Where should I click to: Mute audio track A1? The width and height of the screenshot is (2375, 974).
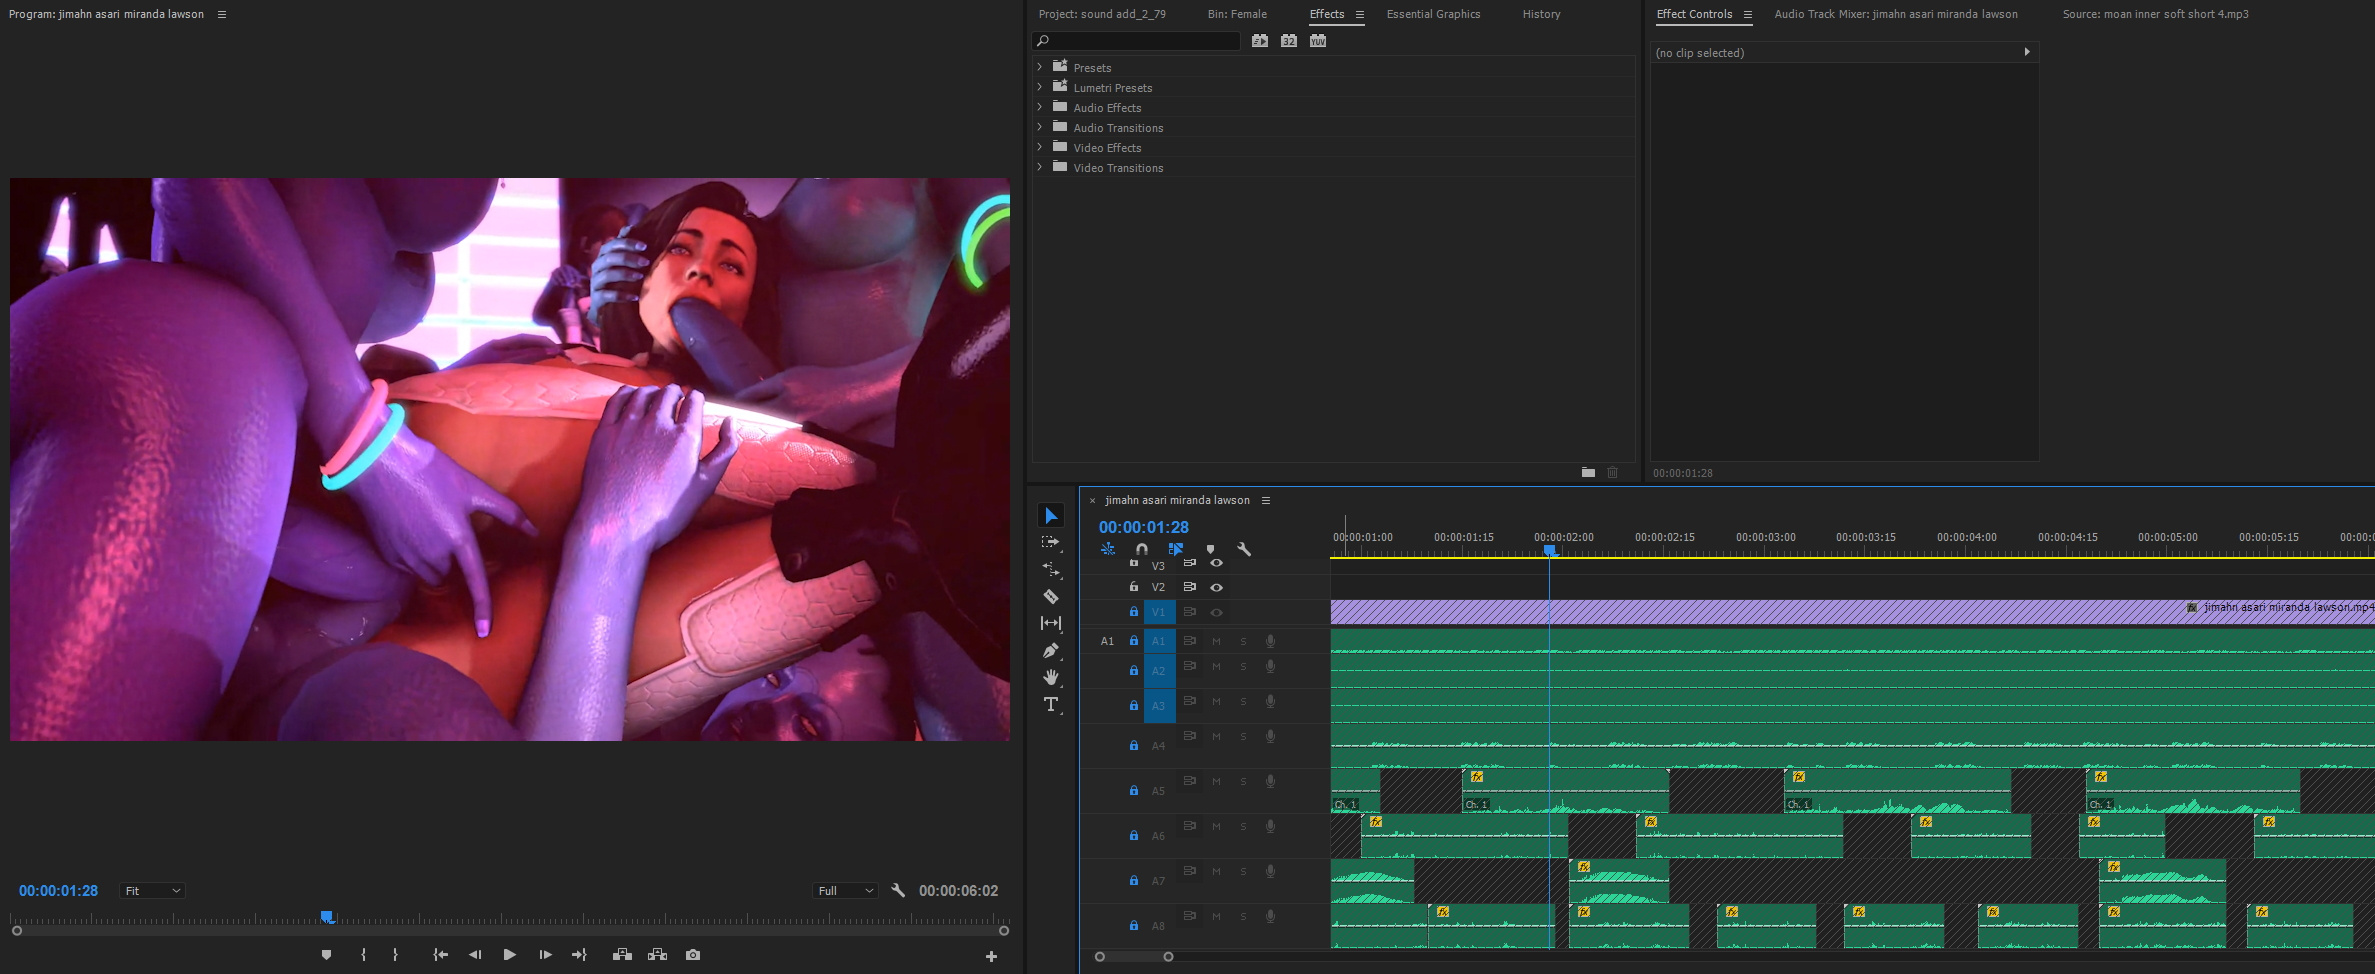[x=1216, y=641]
